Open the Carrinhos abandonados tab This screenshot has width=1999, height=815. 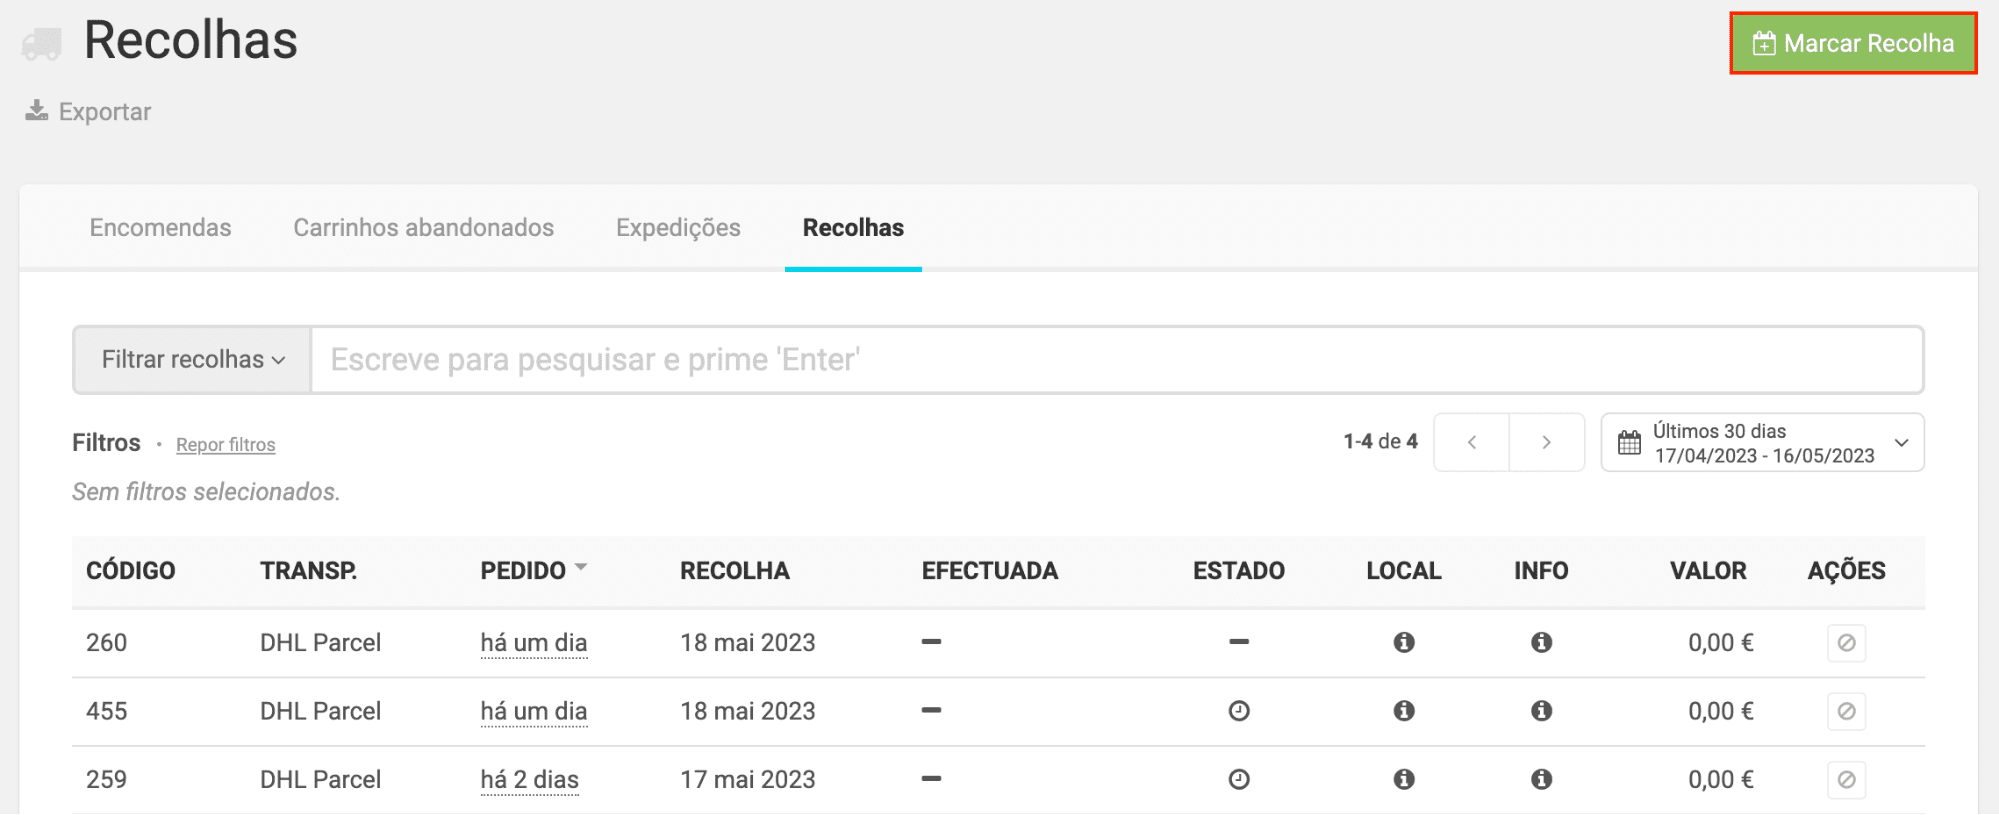point(423,228)
